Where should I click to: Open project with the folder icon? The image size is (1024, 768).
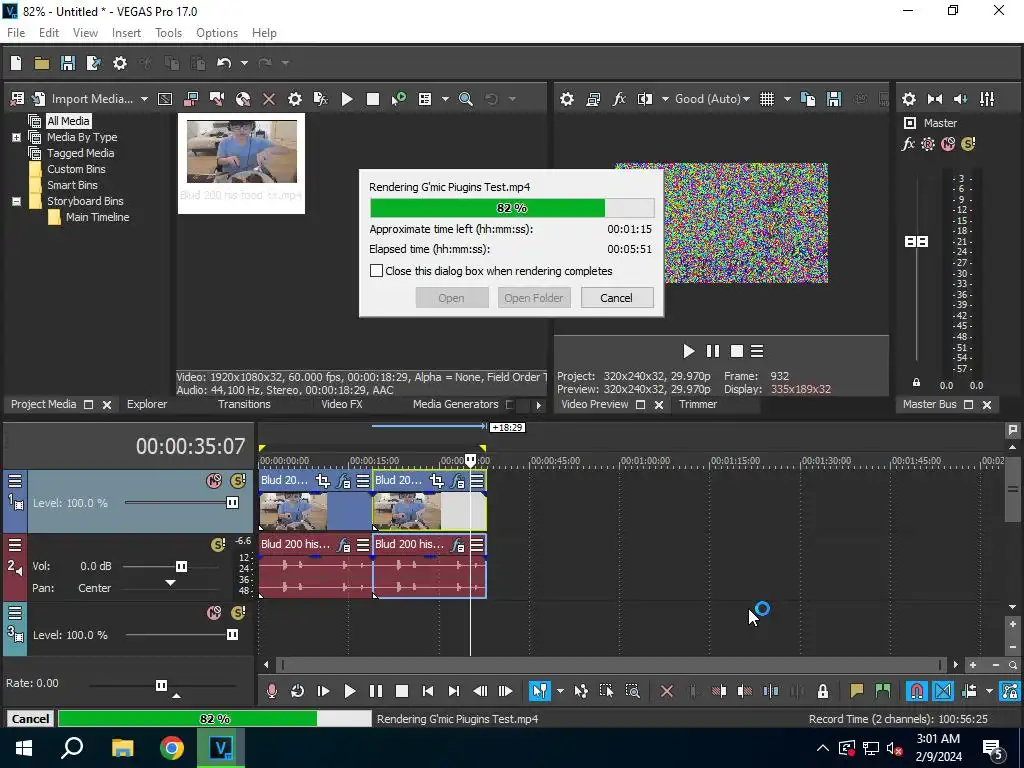pyautogui.click(x=42, y=63)
